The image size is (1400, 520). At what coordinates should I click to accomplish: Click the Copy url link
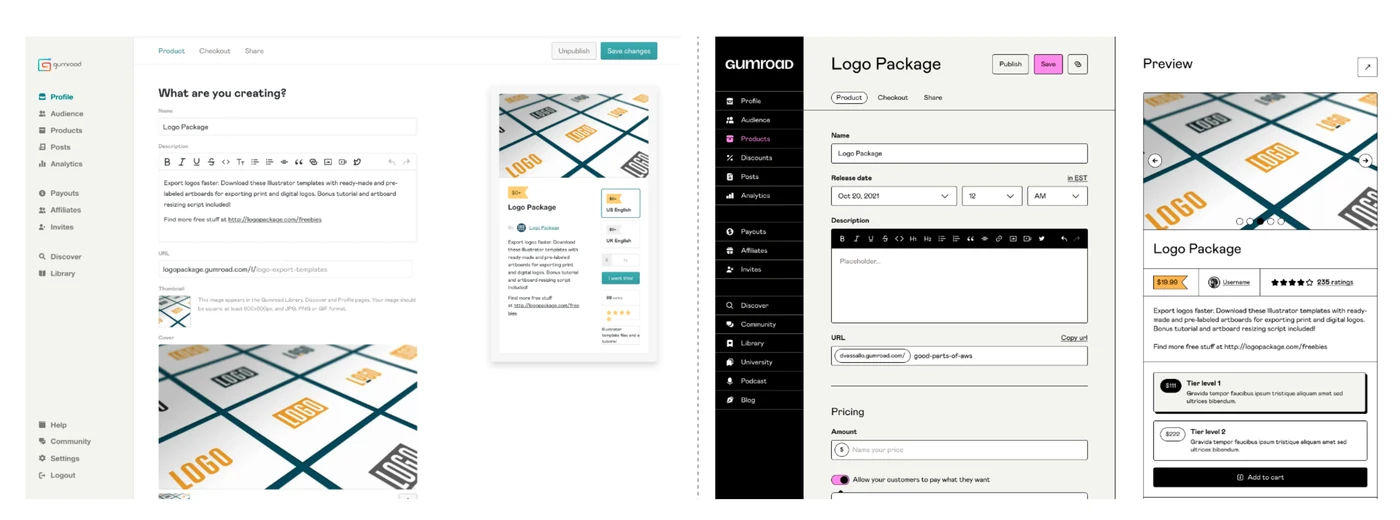(1074, 338)
